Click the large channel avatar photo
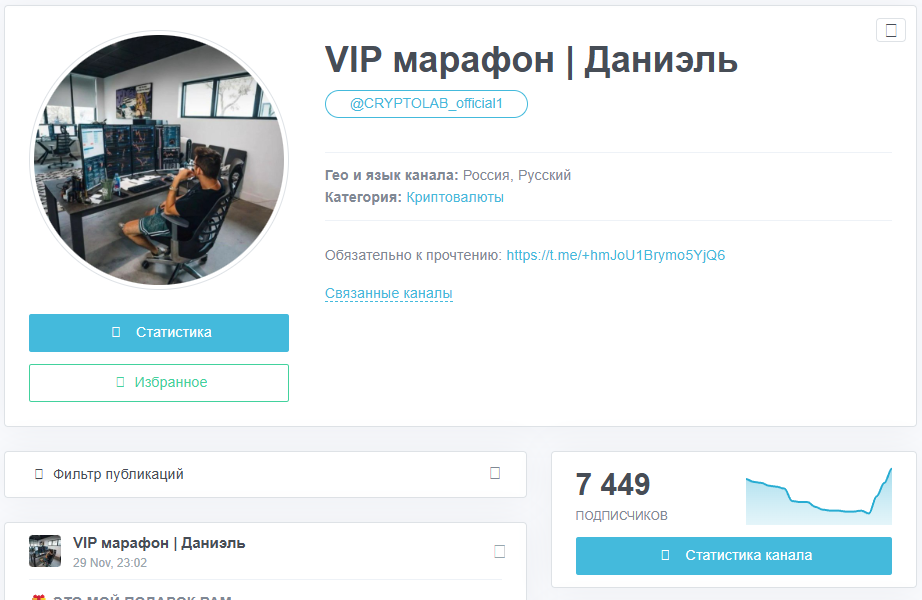This screenshot has width=922, height=600. pyautogui.click(x=159, y=160)
